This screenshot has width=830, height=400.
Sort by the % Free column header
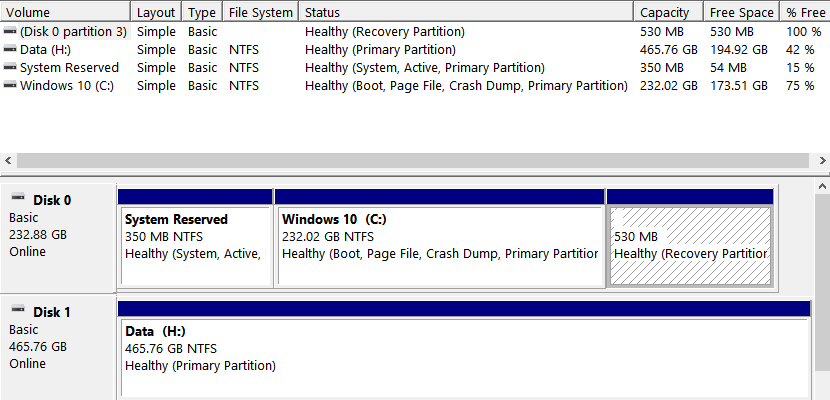tap(805, 12)
